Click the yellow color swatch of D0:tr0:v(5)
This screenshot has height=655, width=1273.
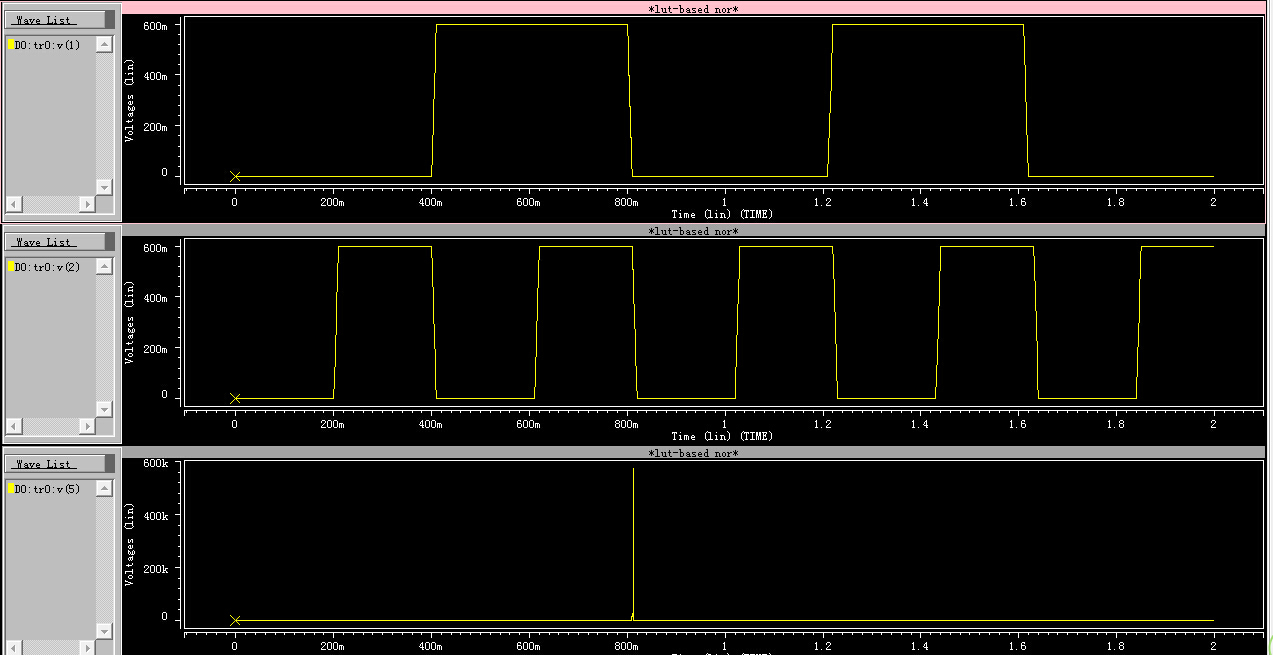pos(10,489)
